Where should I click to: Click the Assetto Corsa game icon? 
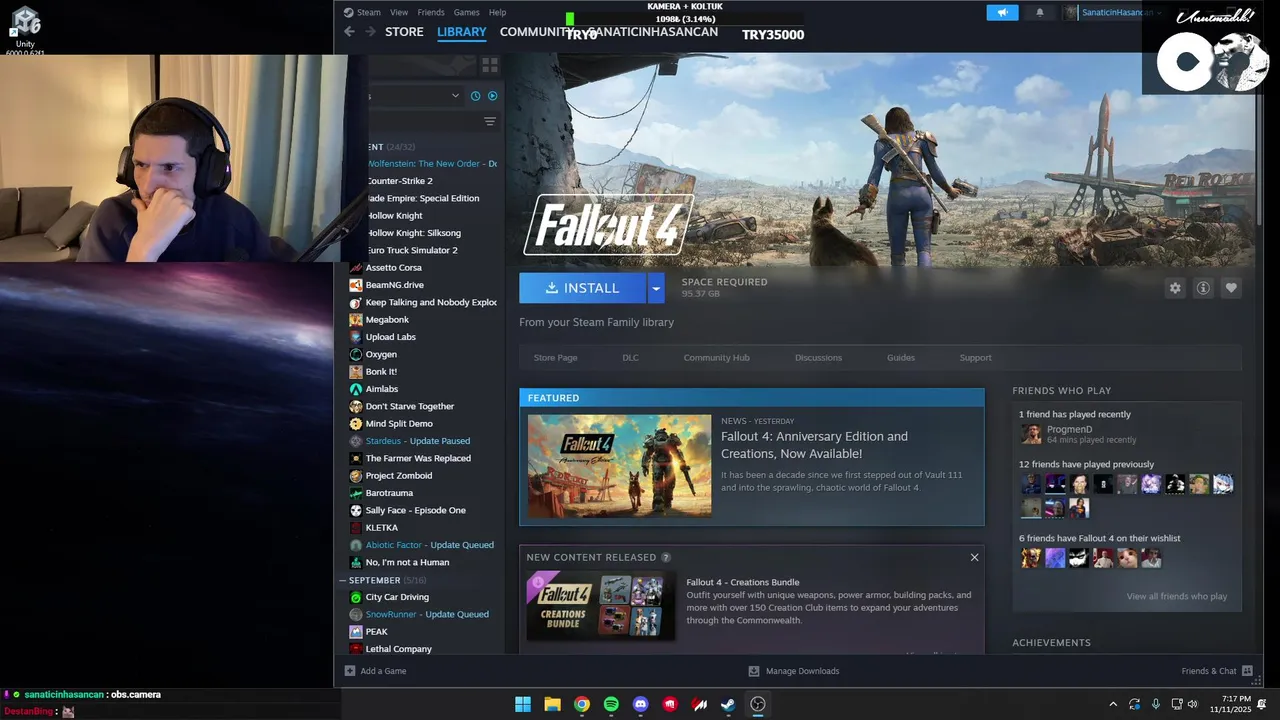(356, 268)
